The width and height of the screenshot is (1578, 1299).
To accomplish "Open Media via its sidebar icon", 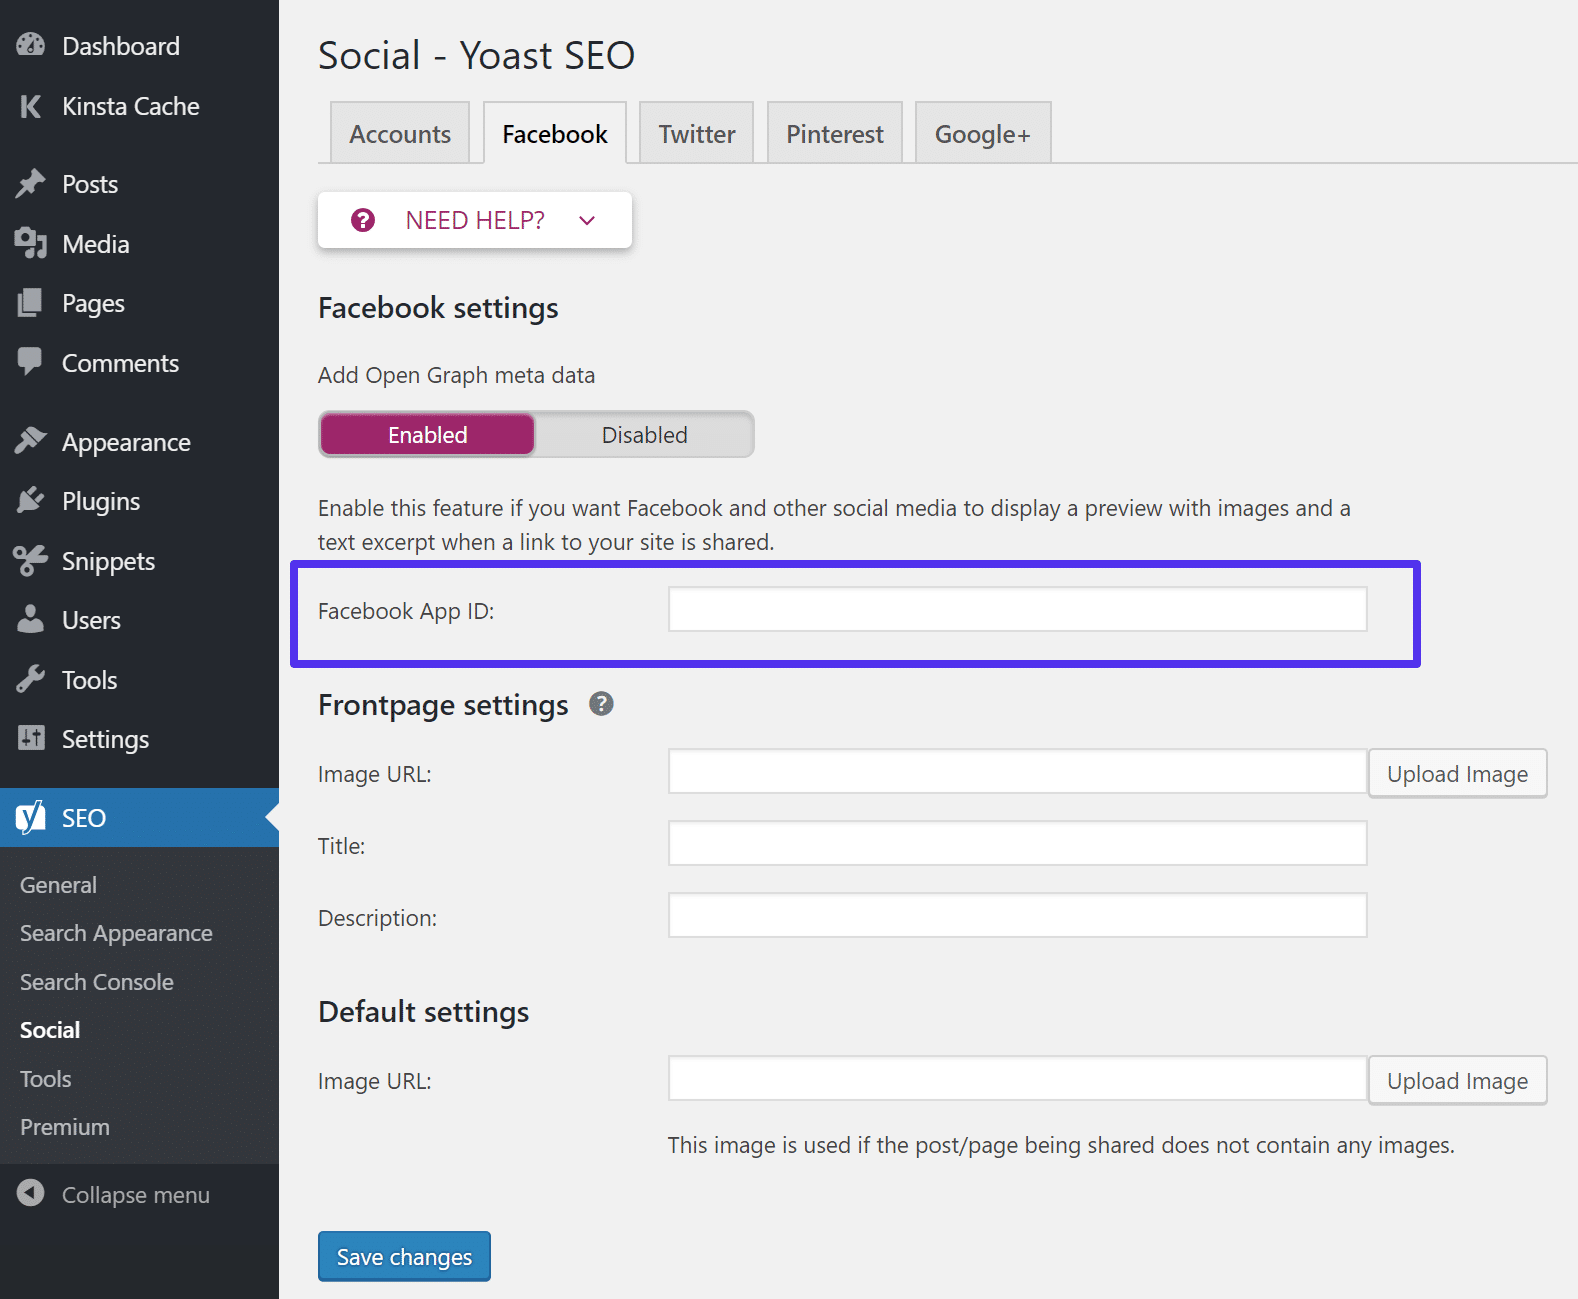I will pyautogui.click(x=31, y=243).
